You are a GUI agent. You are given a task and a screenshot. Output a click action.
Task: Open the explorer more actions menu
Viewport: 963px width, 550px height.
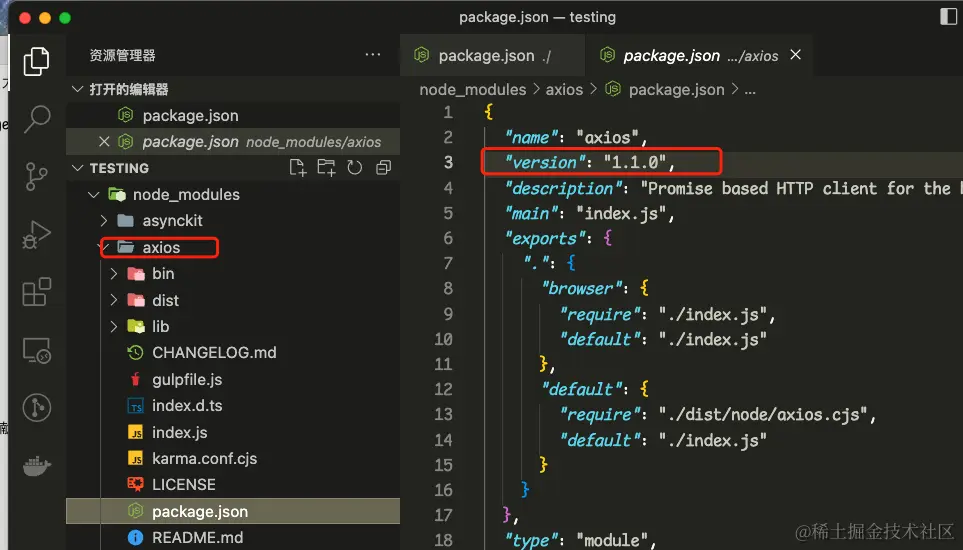(373, 55)
